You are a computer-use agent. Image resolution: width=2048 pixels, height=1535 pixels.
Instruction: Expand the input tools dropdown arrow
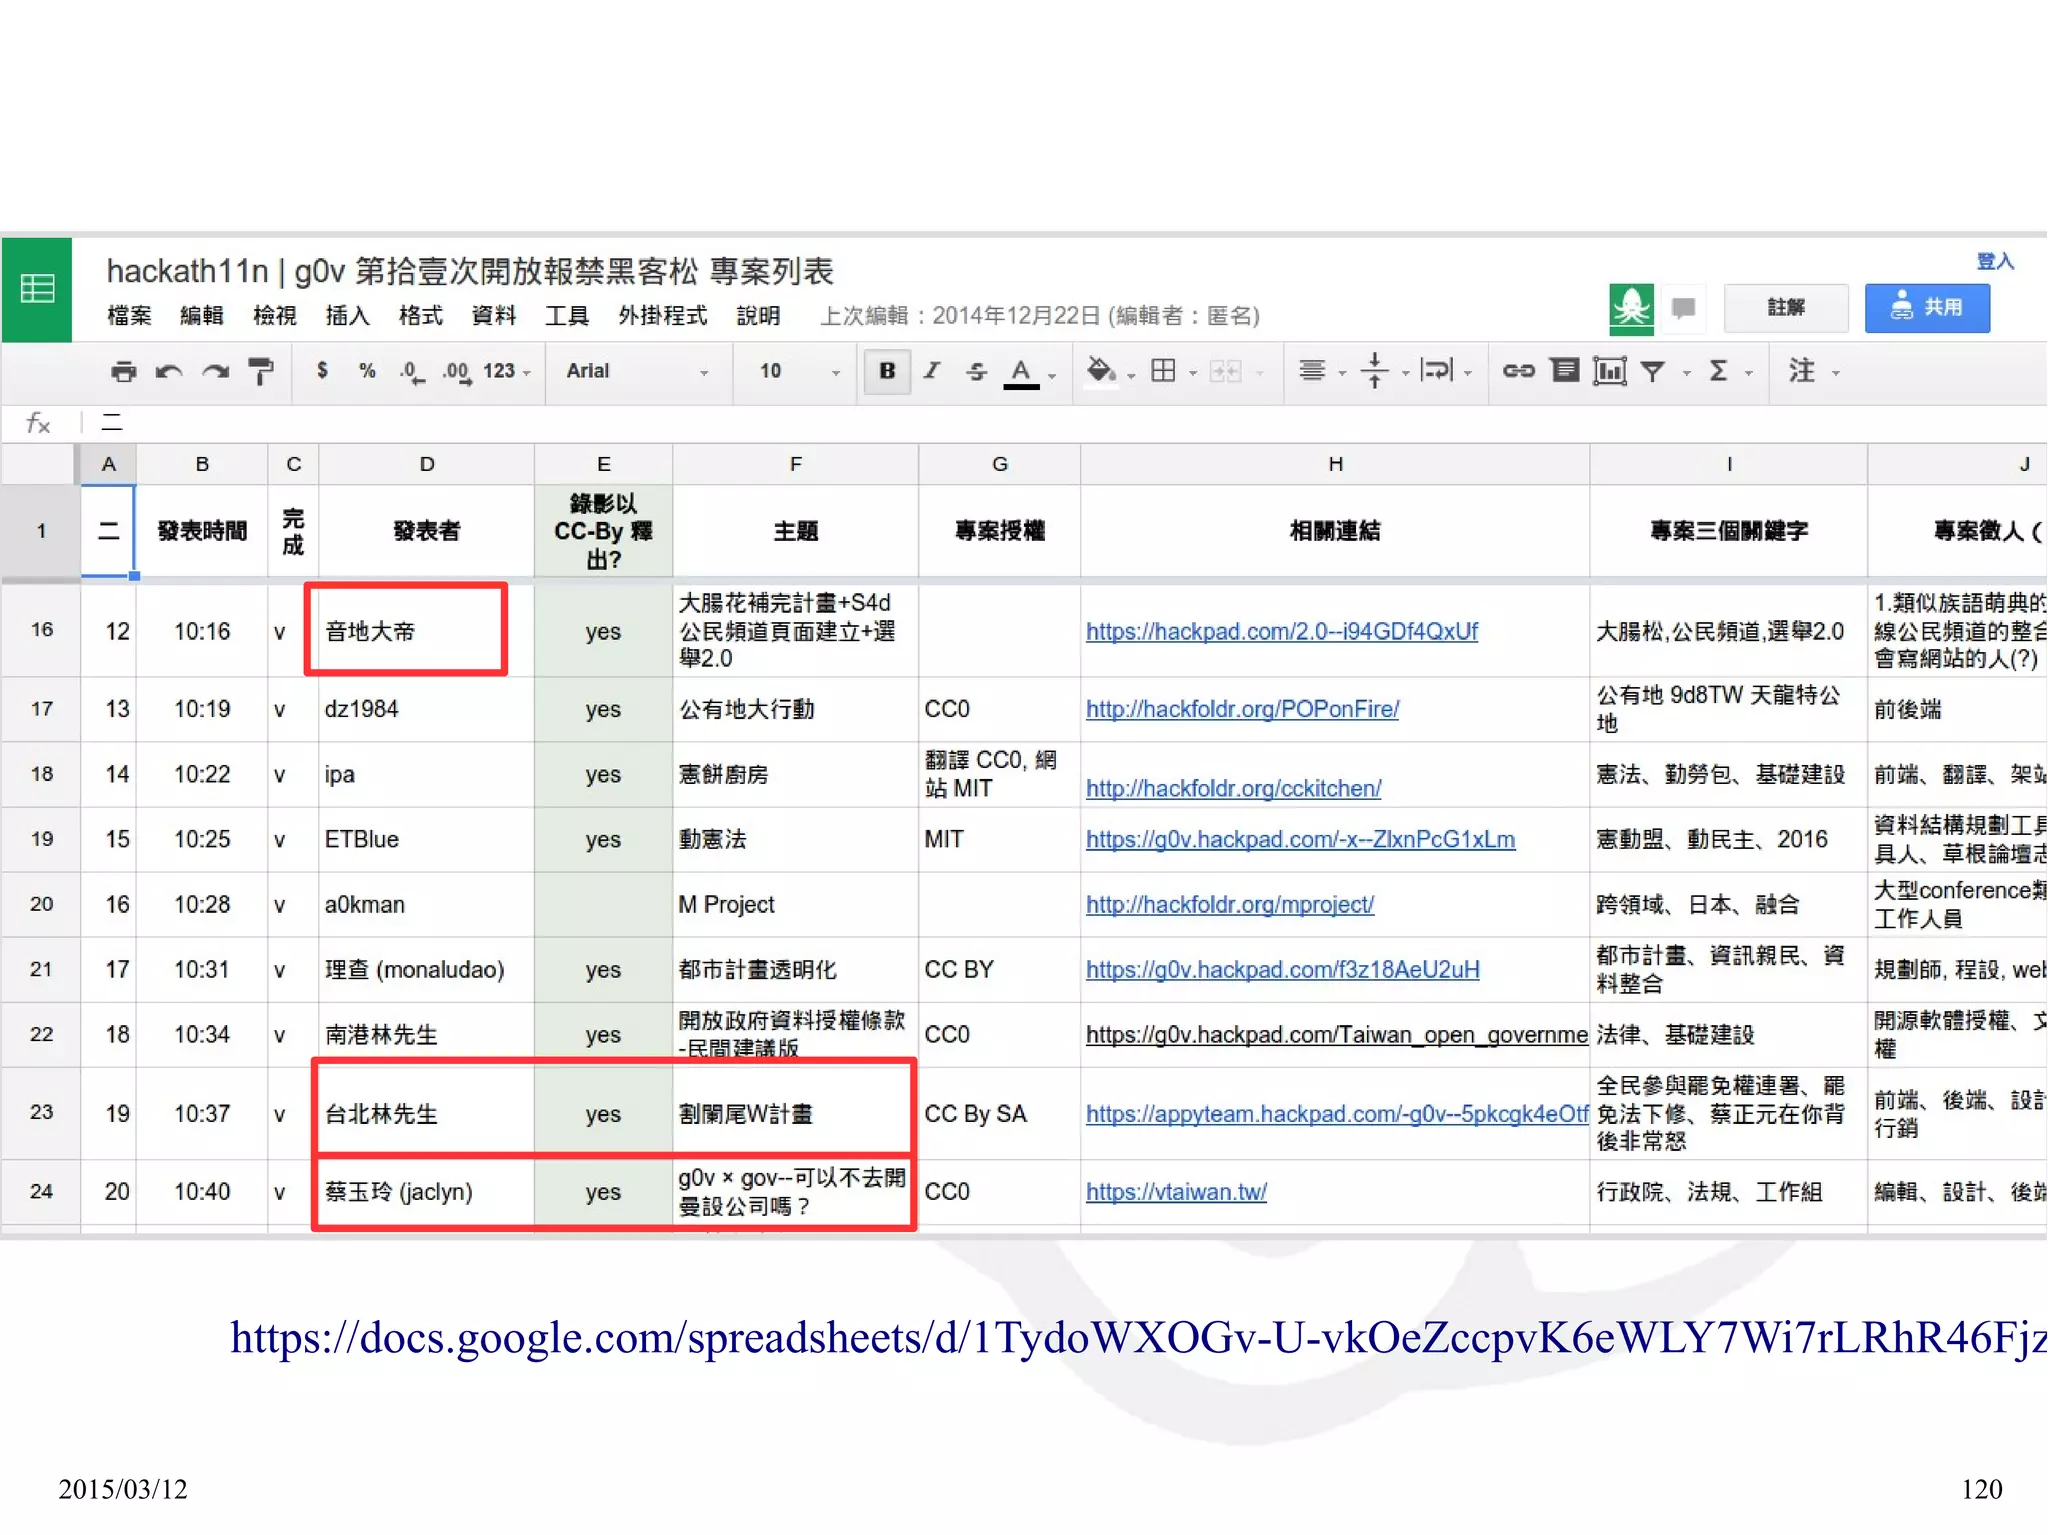click(1836, 374)
